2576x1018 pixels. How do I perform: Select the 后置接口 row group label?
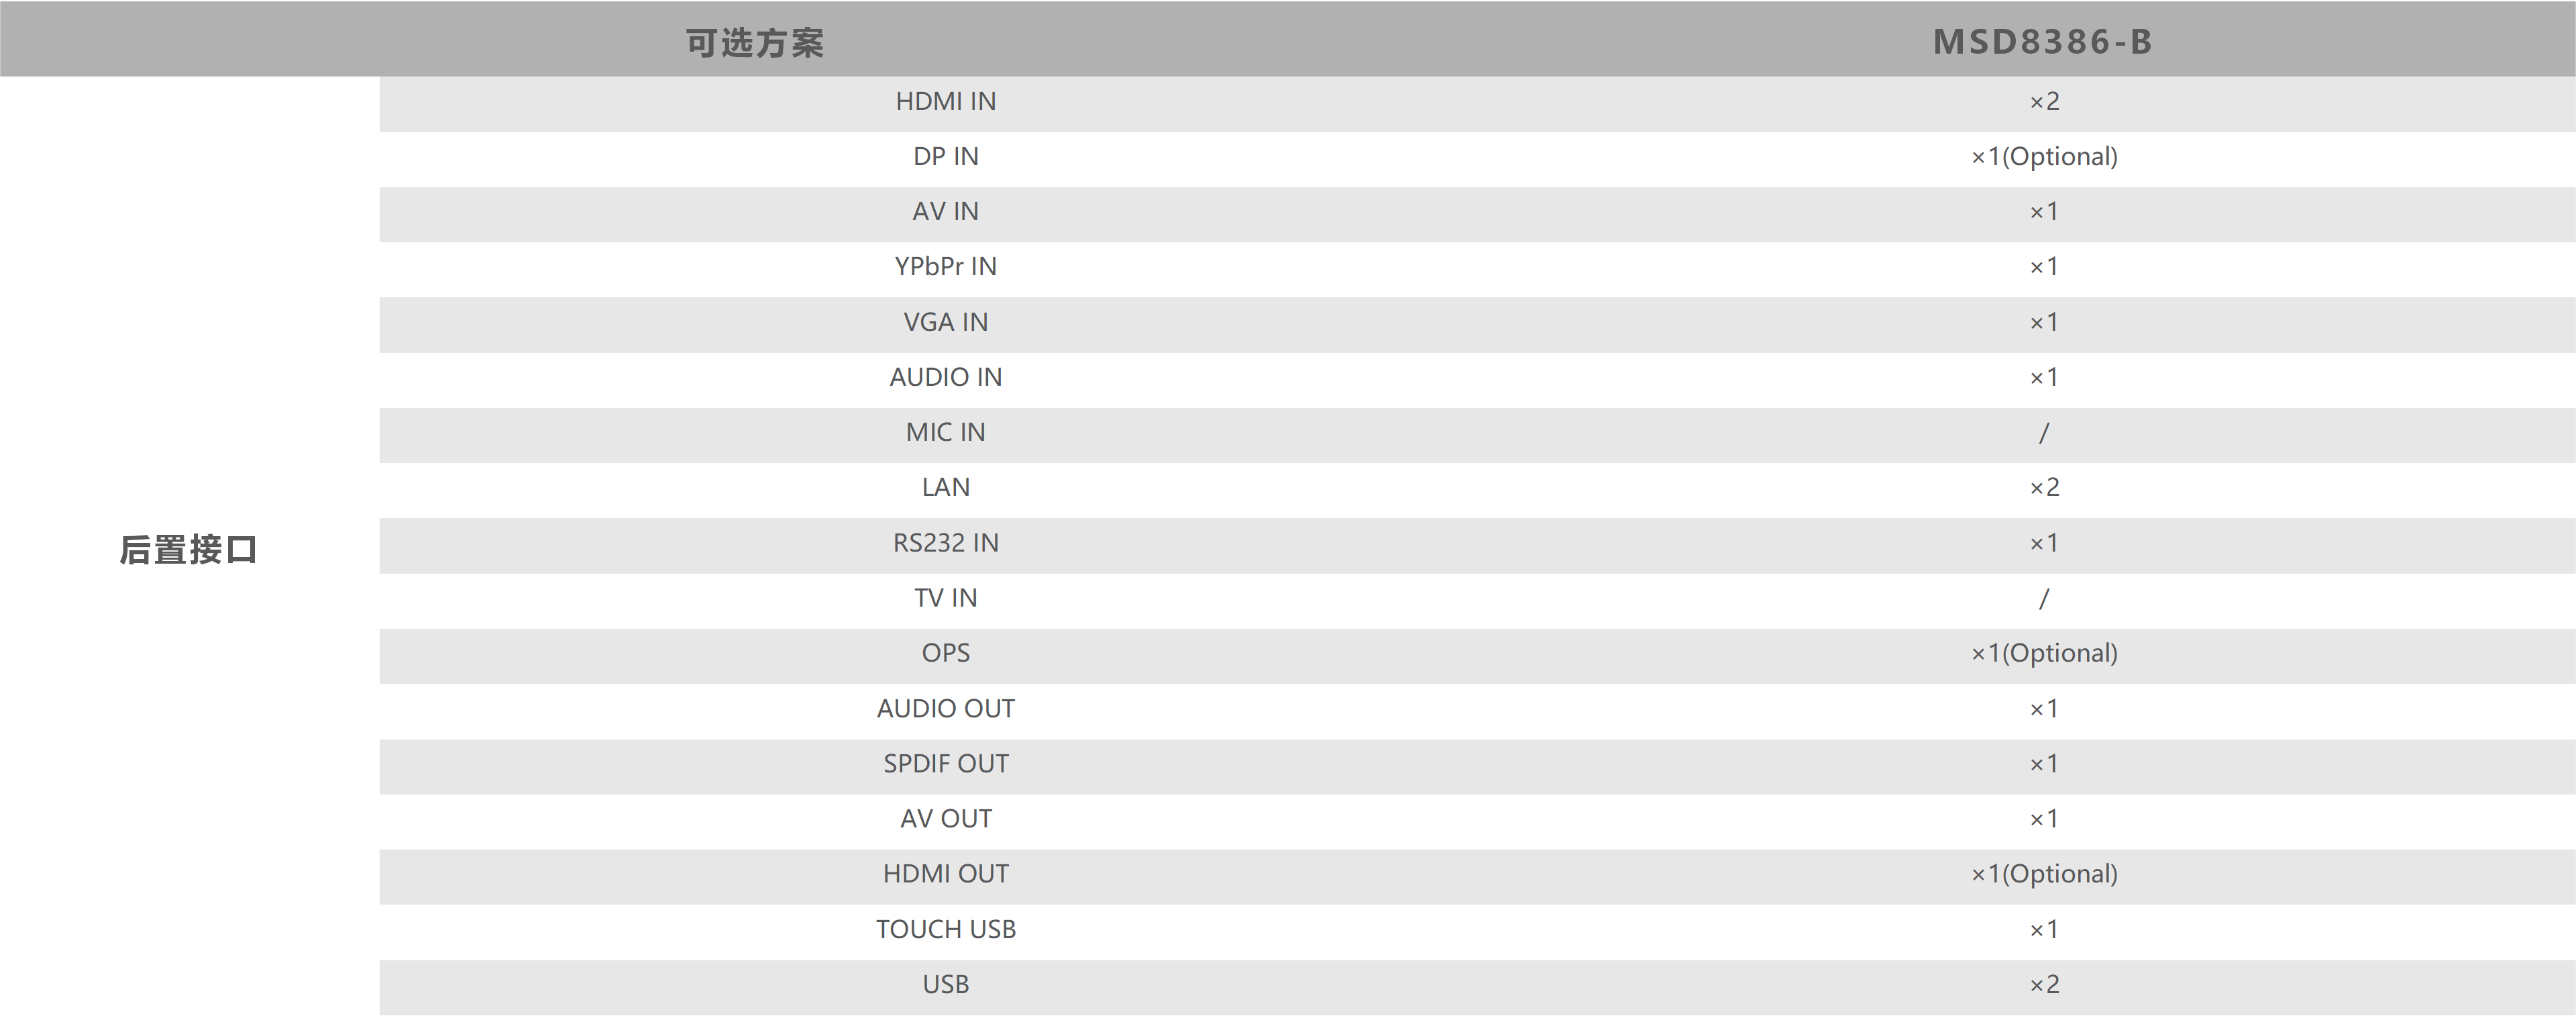pos(188,549)
